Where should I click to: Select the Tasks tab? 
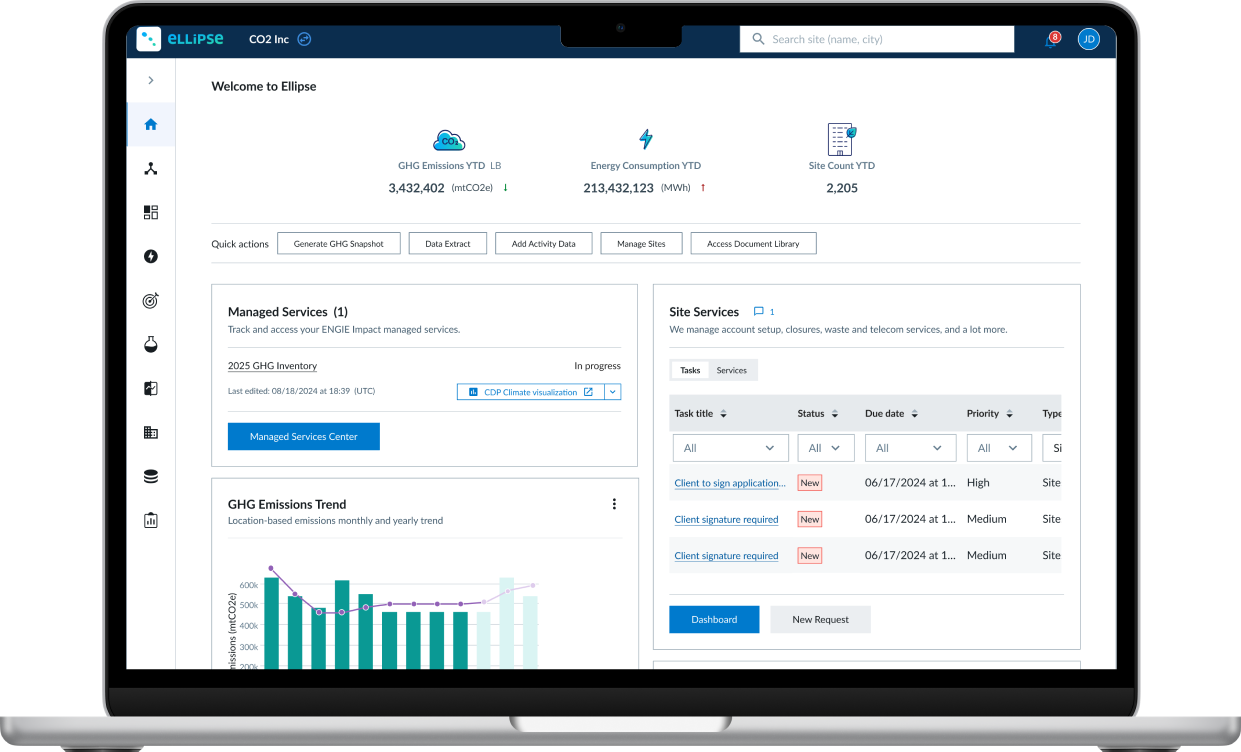click(x=690, y=370)
